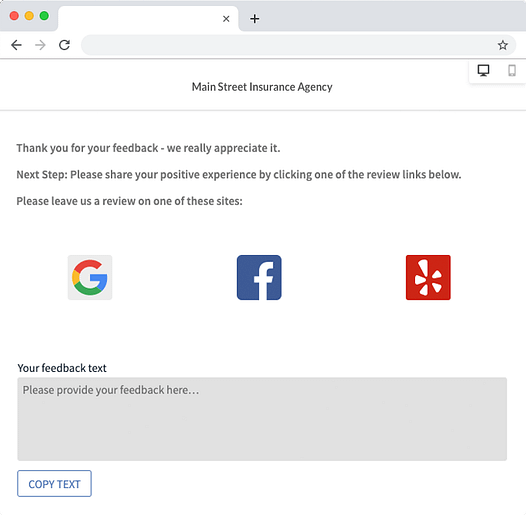Image resolution: width=526 pixels, height=515 pixels.
Task: Click into the feedback text area
Action: [x=262, y=419]
